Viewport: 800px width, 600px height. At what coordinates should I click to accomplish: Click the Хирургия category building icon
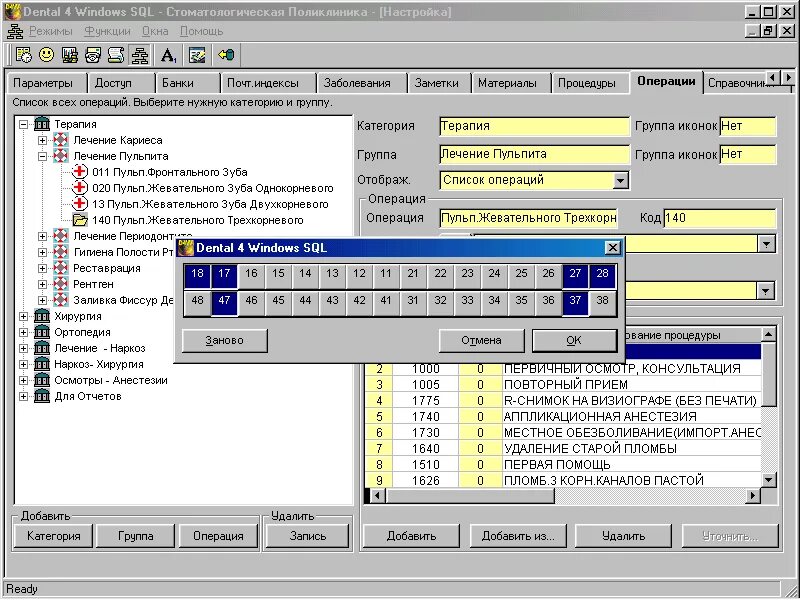[x=42, y=316]
